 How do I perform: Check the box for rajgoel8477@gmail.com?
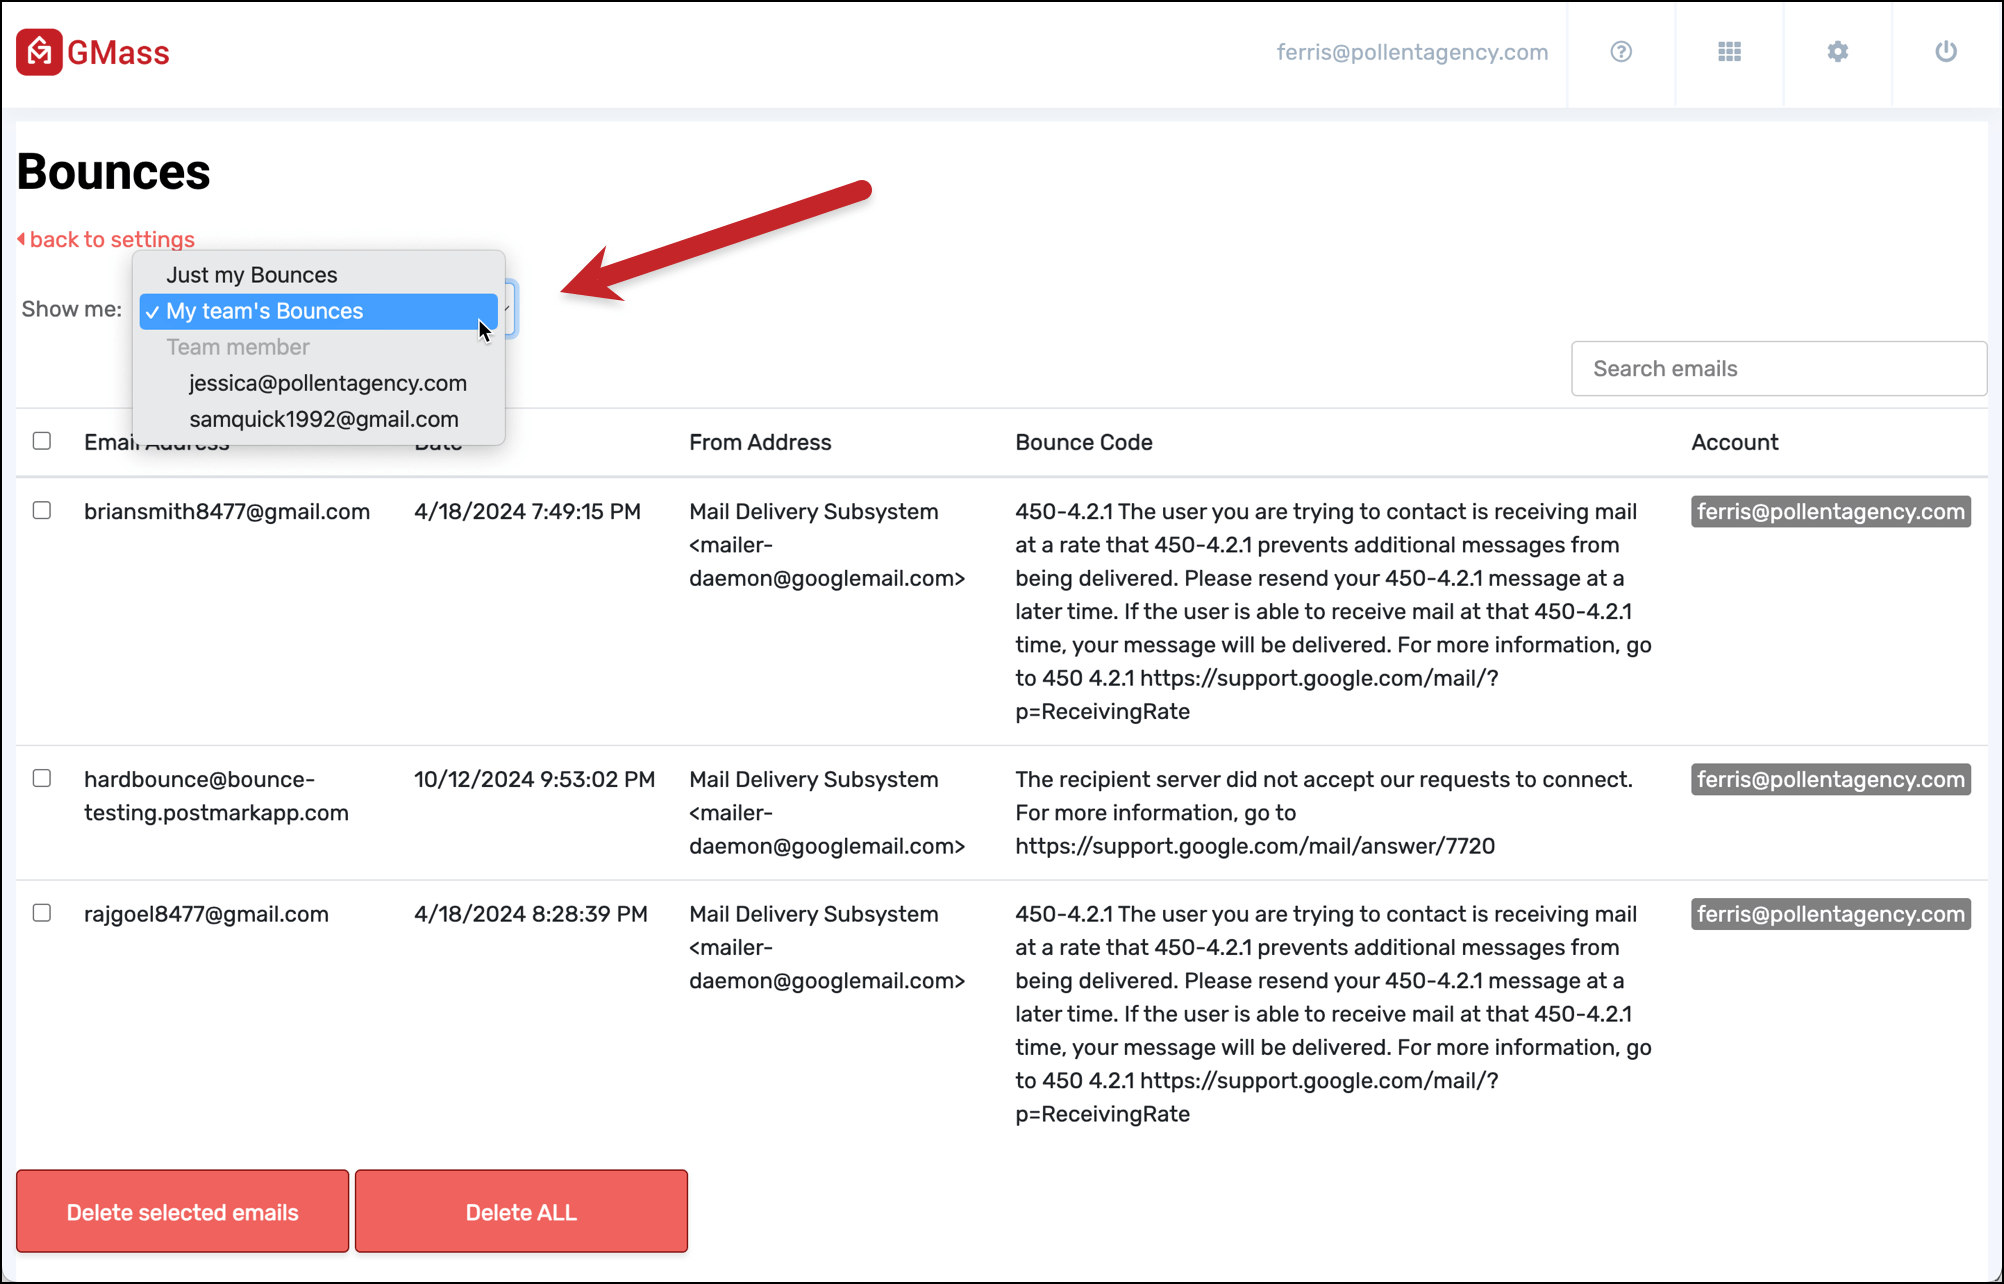coord(42,913)
